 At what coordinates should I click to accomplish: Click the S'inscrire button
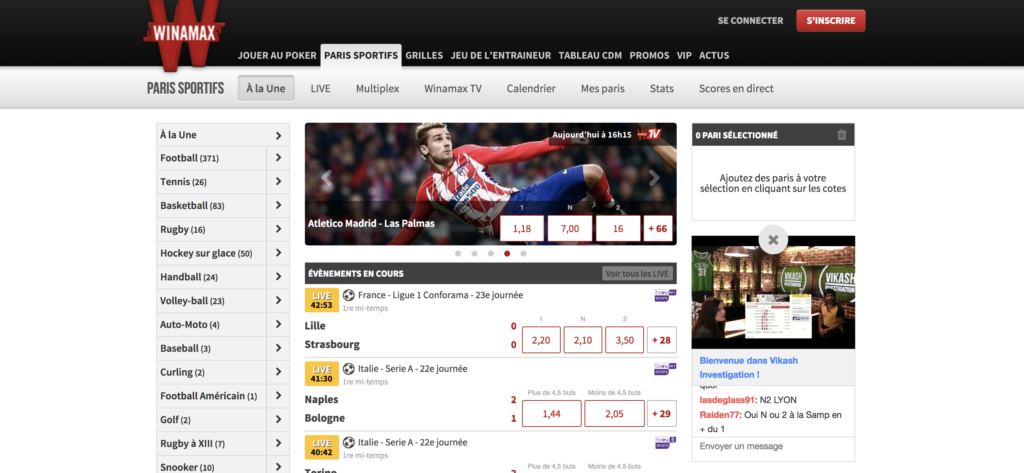click(x=831, y=21)
